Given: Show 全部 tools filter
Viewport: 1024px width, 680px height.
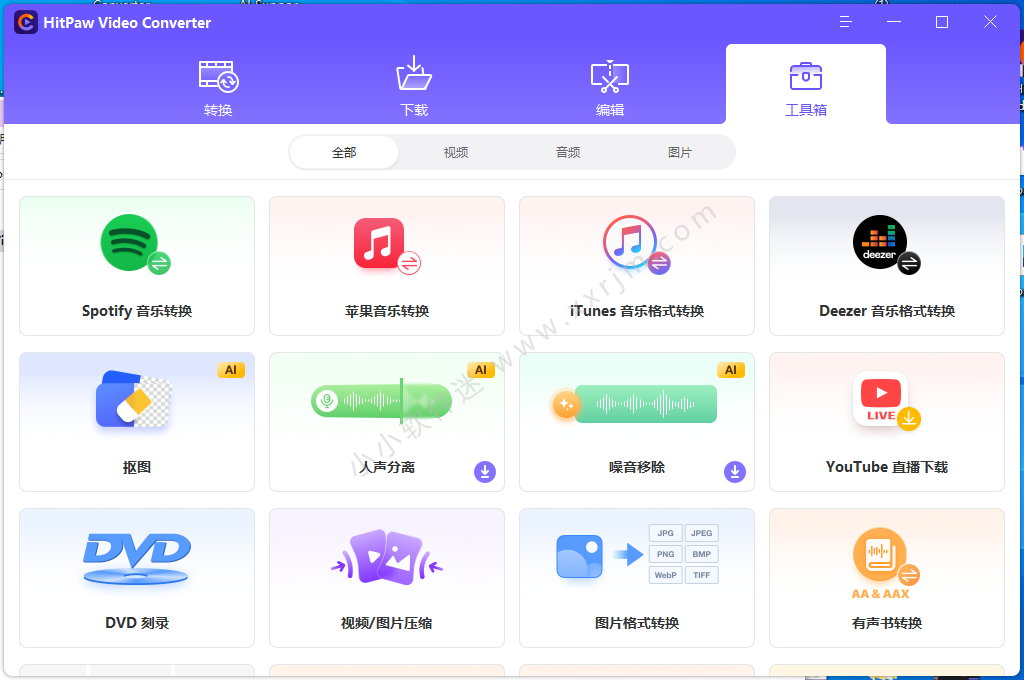Looking at the screenshot, I should point(344,152).
